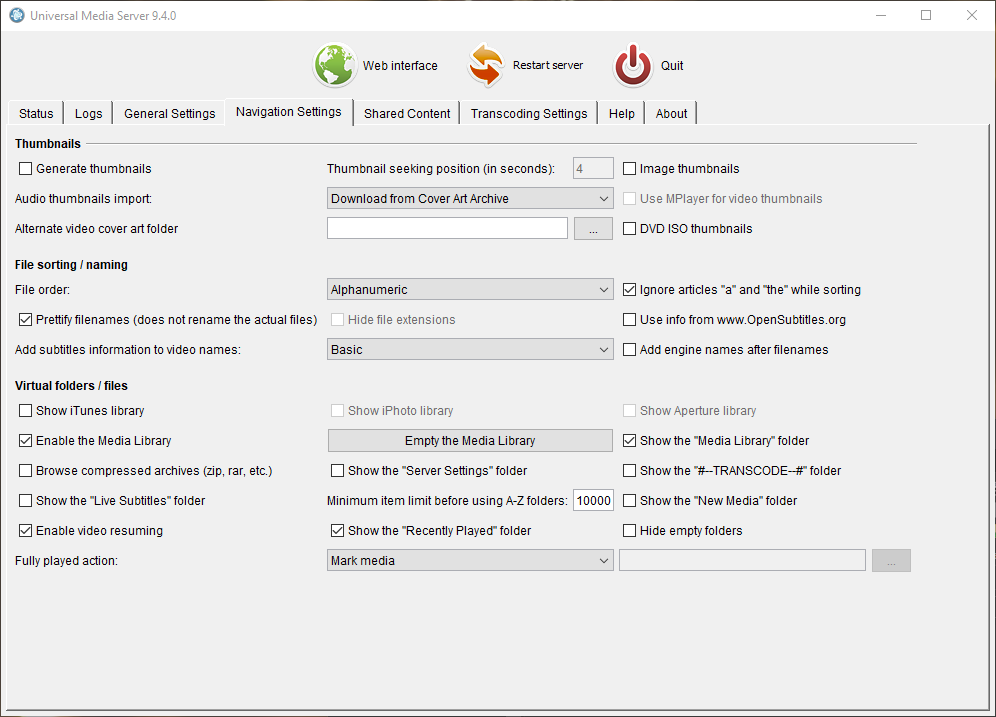Viewport: 996px width, 717px height.
Task: Click the red Quit power icon
Action: click(x=633, y=65)
